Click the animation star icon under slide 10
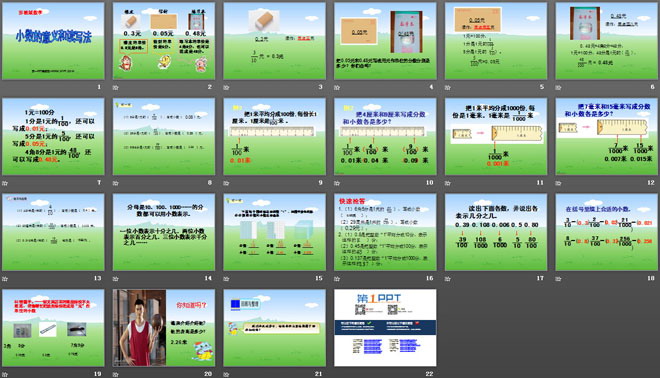Viewport: 660px width, 378px height. pos(337,183)
